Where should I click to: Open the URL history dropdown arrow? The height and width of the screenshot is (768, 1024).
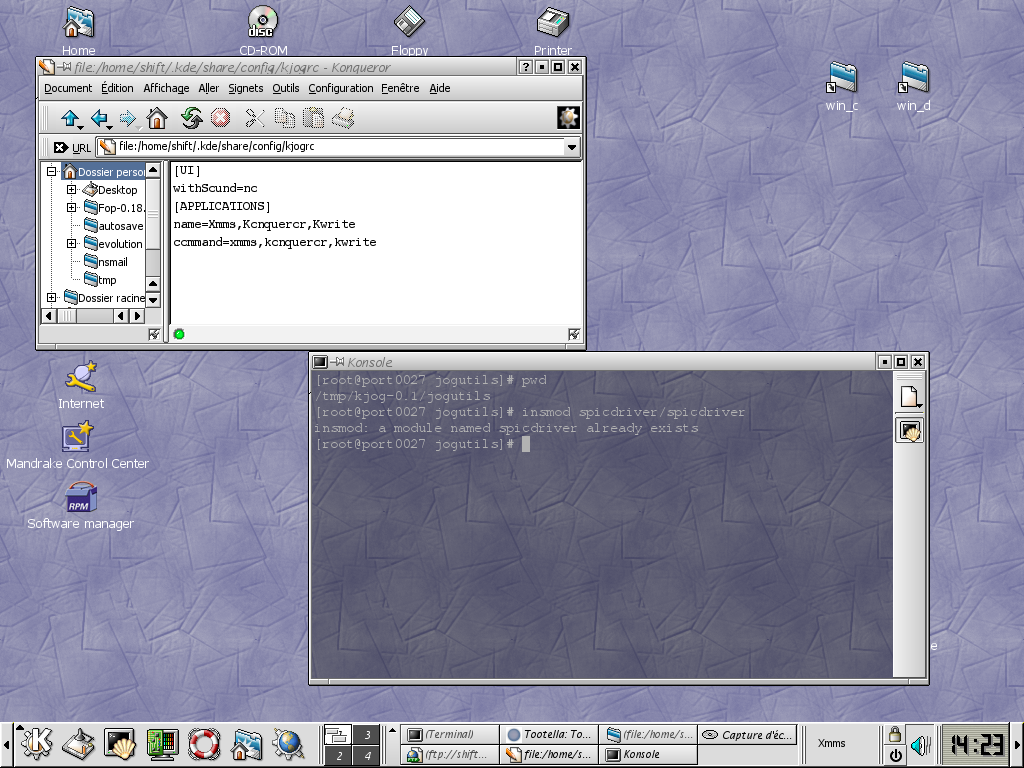[x=572, y=147]
